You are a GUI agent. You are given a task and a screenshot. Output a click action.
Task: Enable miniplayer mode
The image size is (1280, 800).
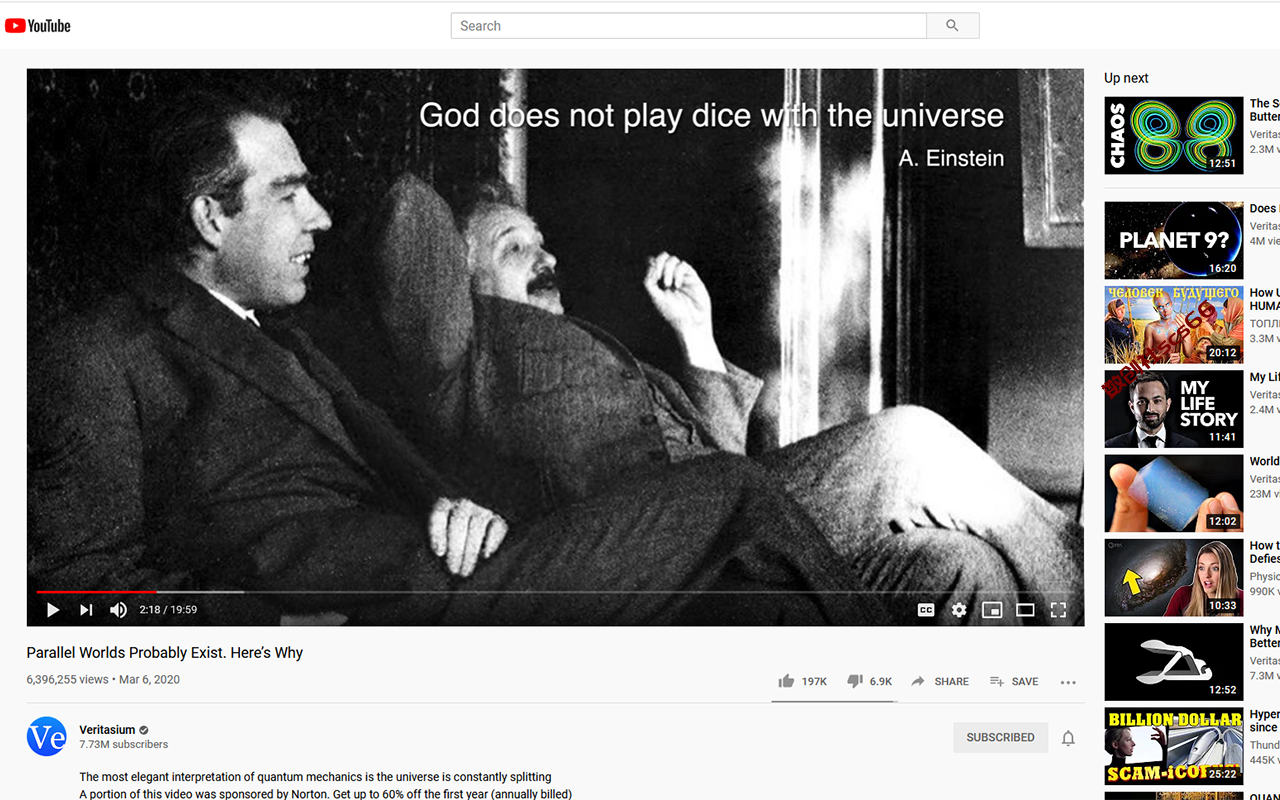tap(992, 610)
